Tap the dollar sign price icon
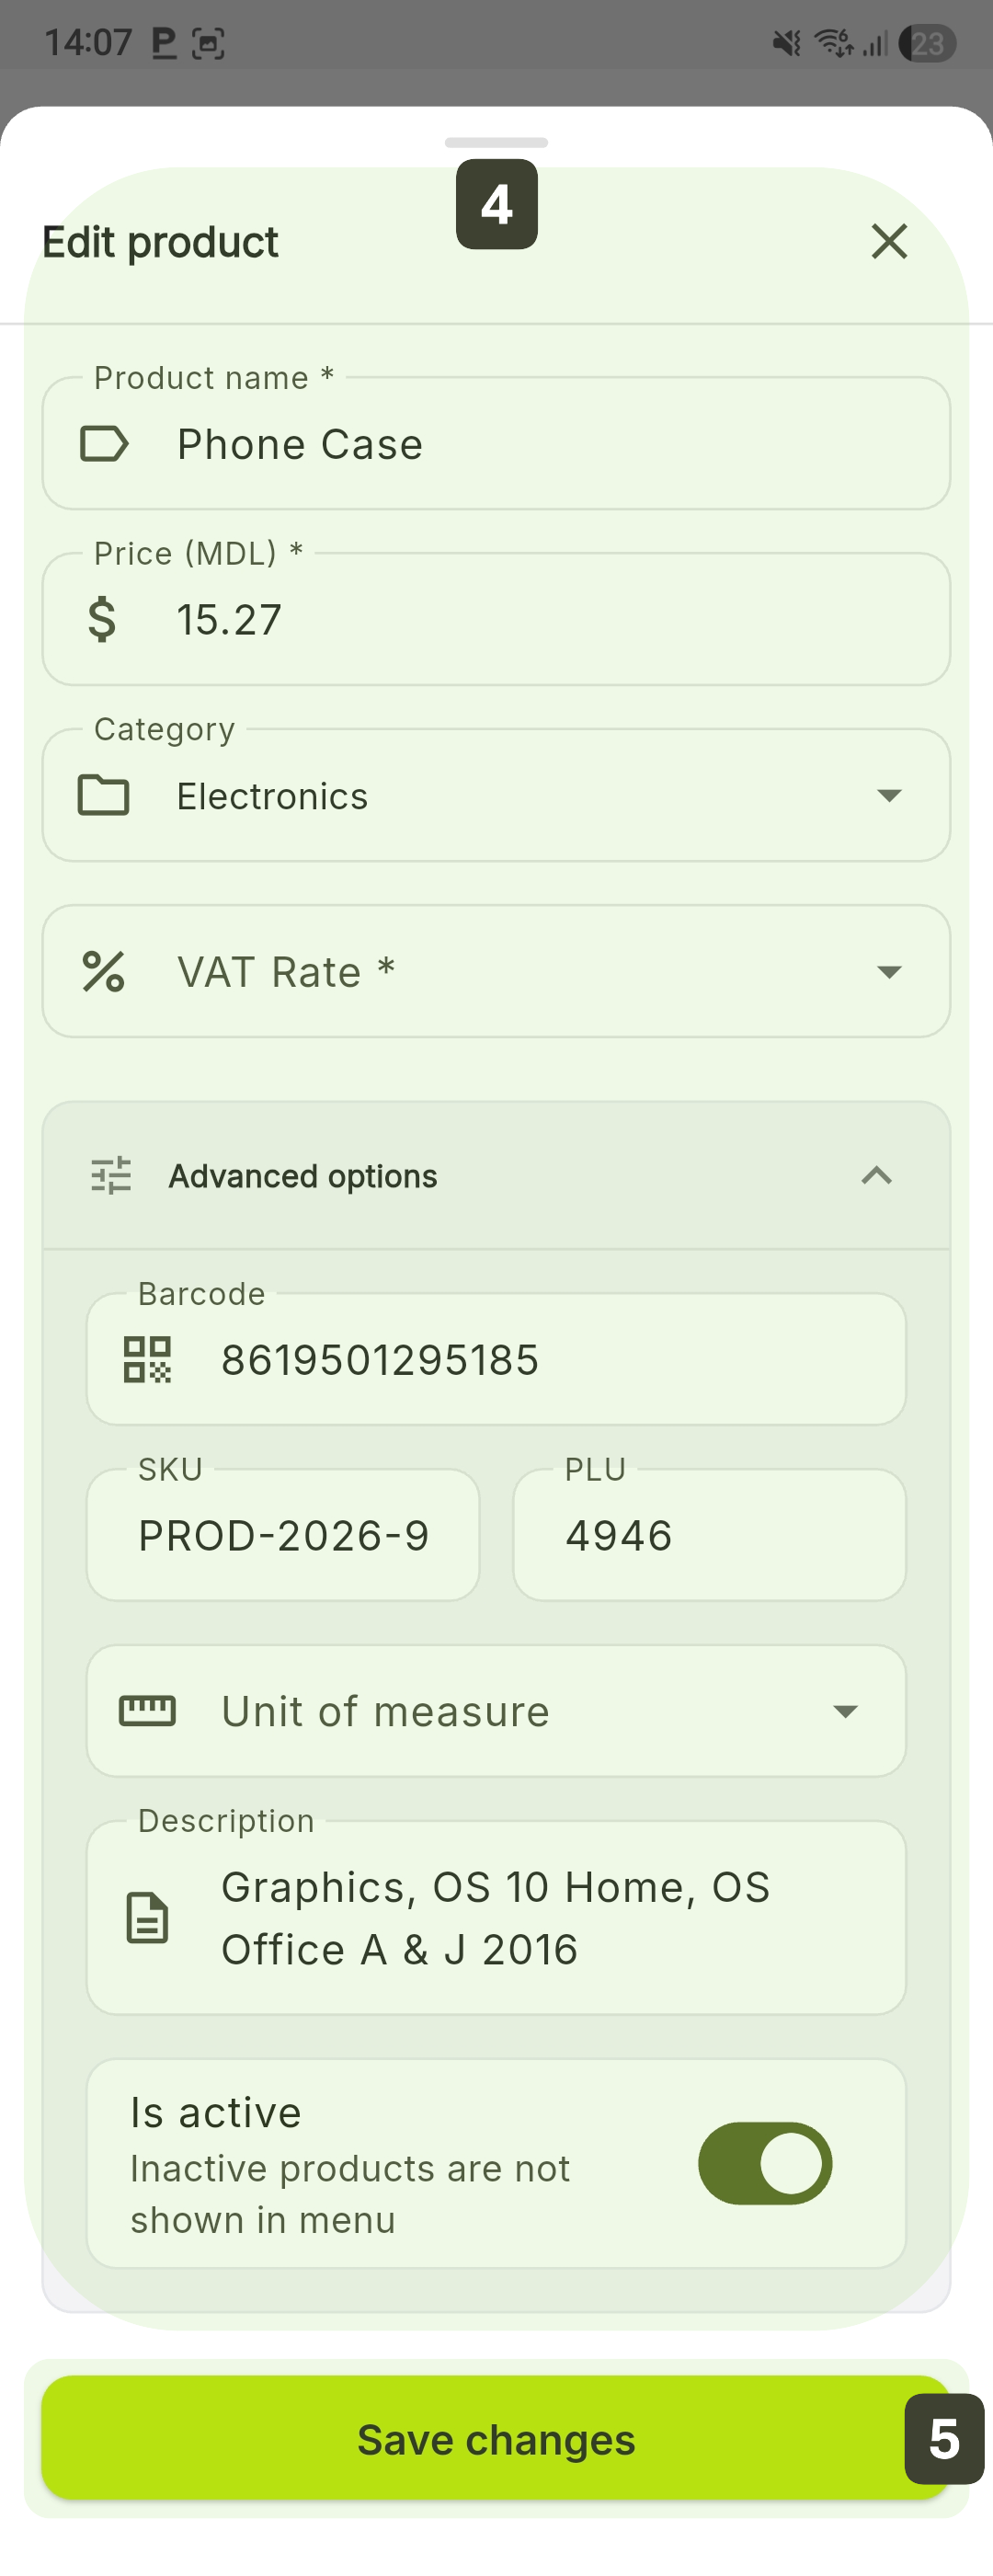993x2576 pixels. coord(102,619)
